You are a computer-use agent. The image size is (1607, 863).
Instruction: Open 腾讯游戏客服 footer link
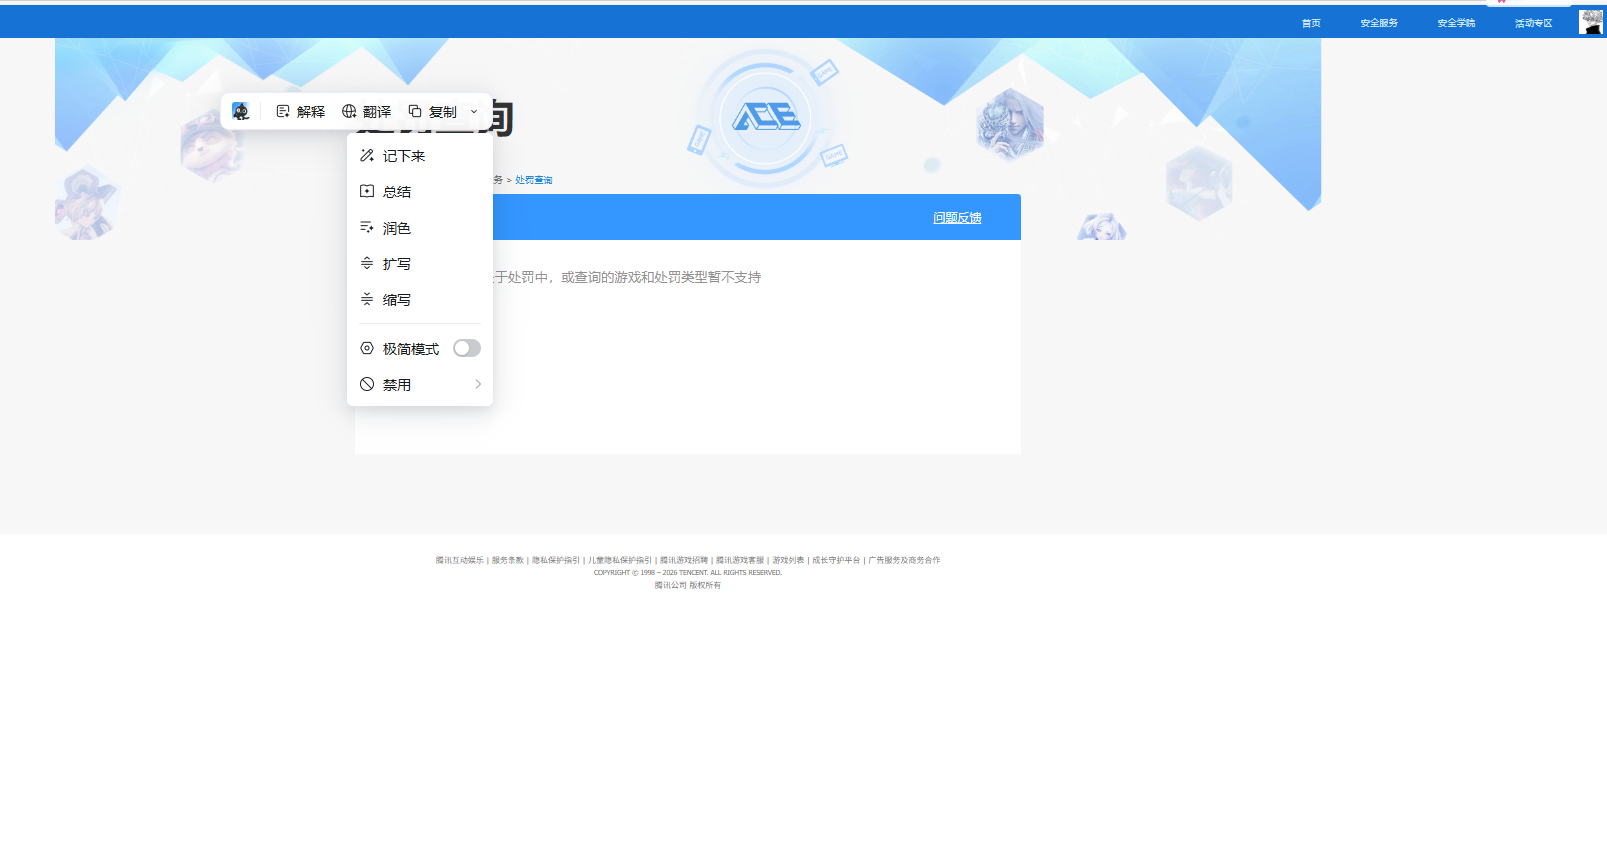(740, 560)
